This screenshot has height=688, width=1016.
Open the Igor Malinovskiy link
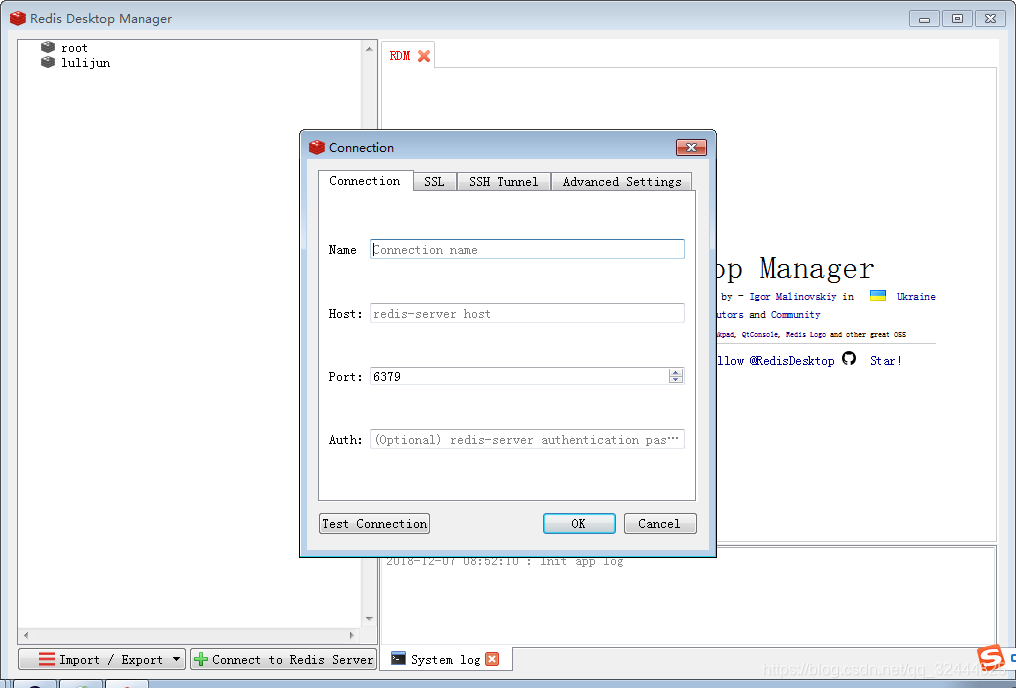(x=792, y=297)
